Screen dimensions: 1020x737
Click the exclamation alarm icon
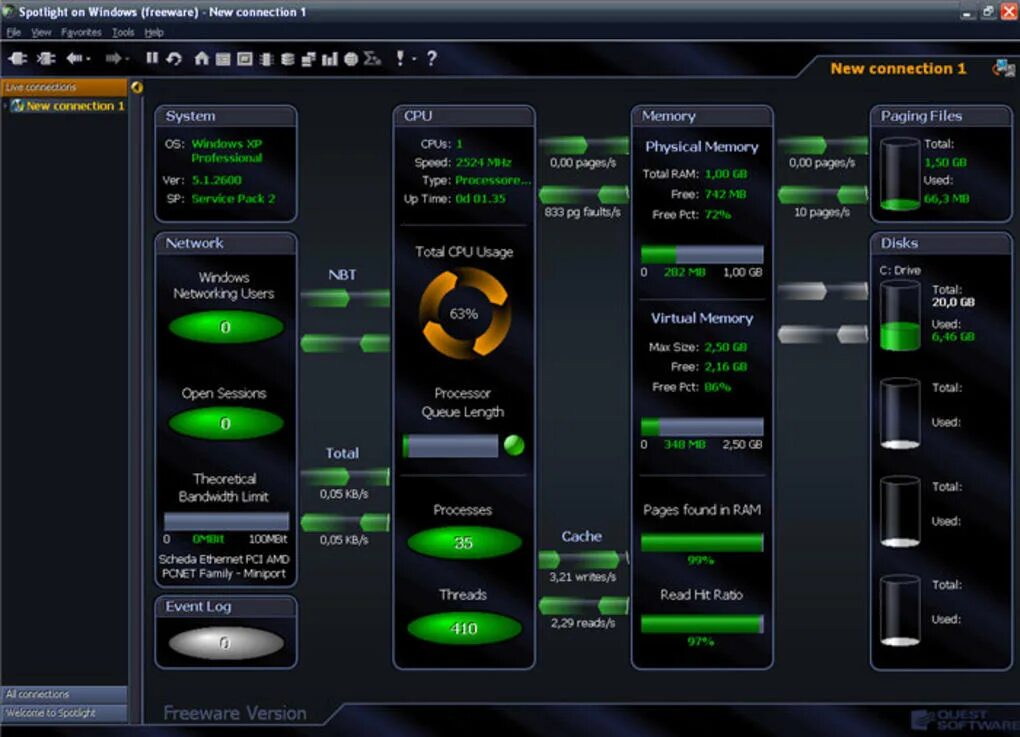(400, 59)
